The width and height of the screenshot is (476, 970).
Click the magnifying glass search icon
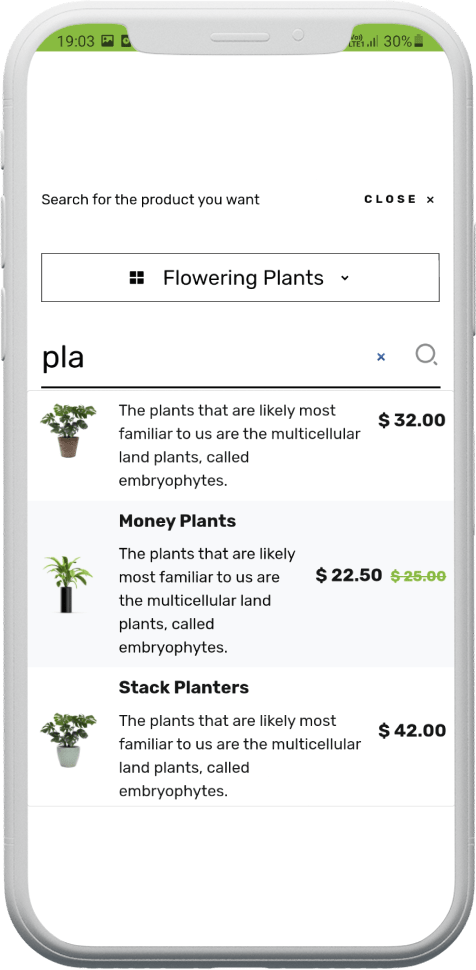(x=426, y=356)
